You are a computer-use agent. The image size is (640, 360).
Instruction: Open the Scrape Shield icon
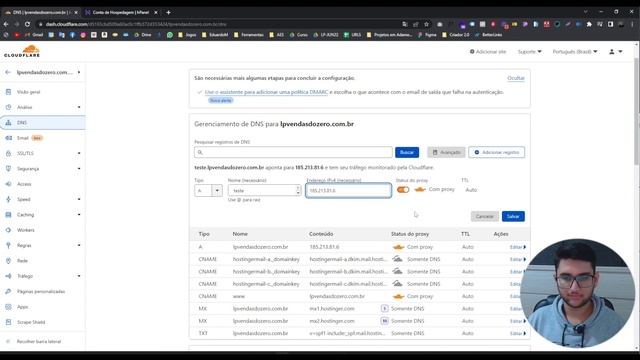click(9, 322)
